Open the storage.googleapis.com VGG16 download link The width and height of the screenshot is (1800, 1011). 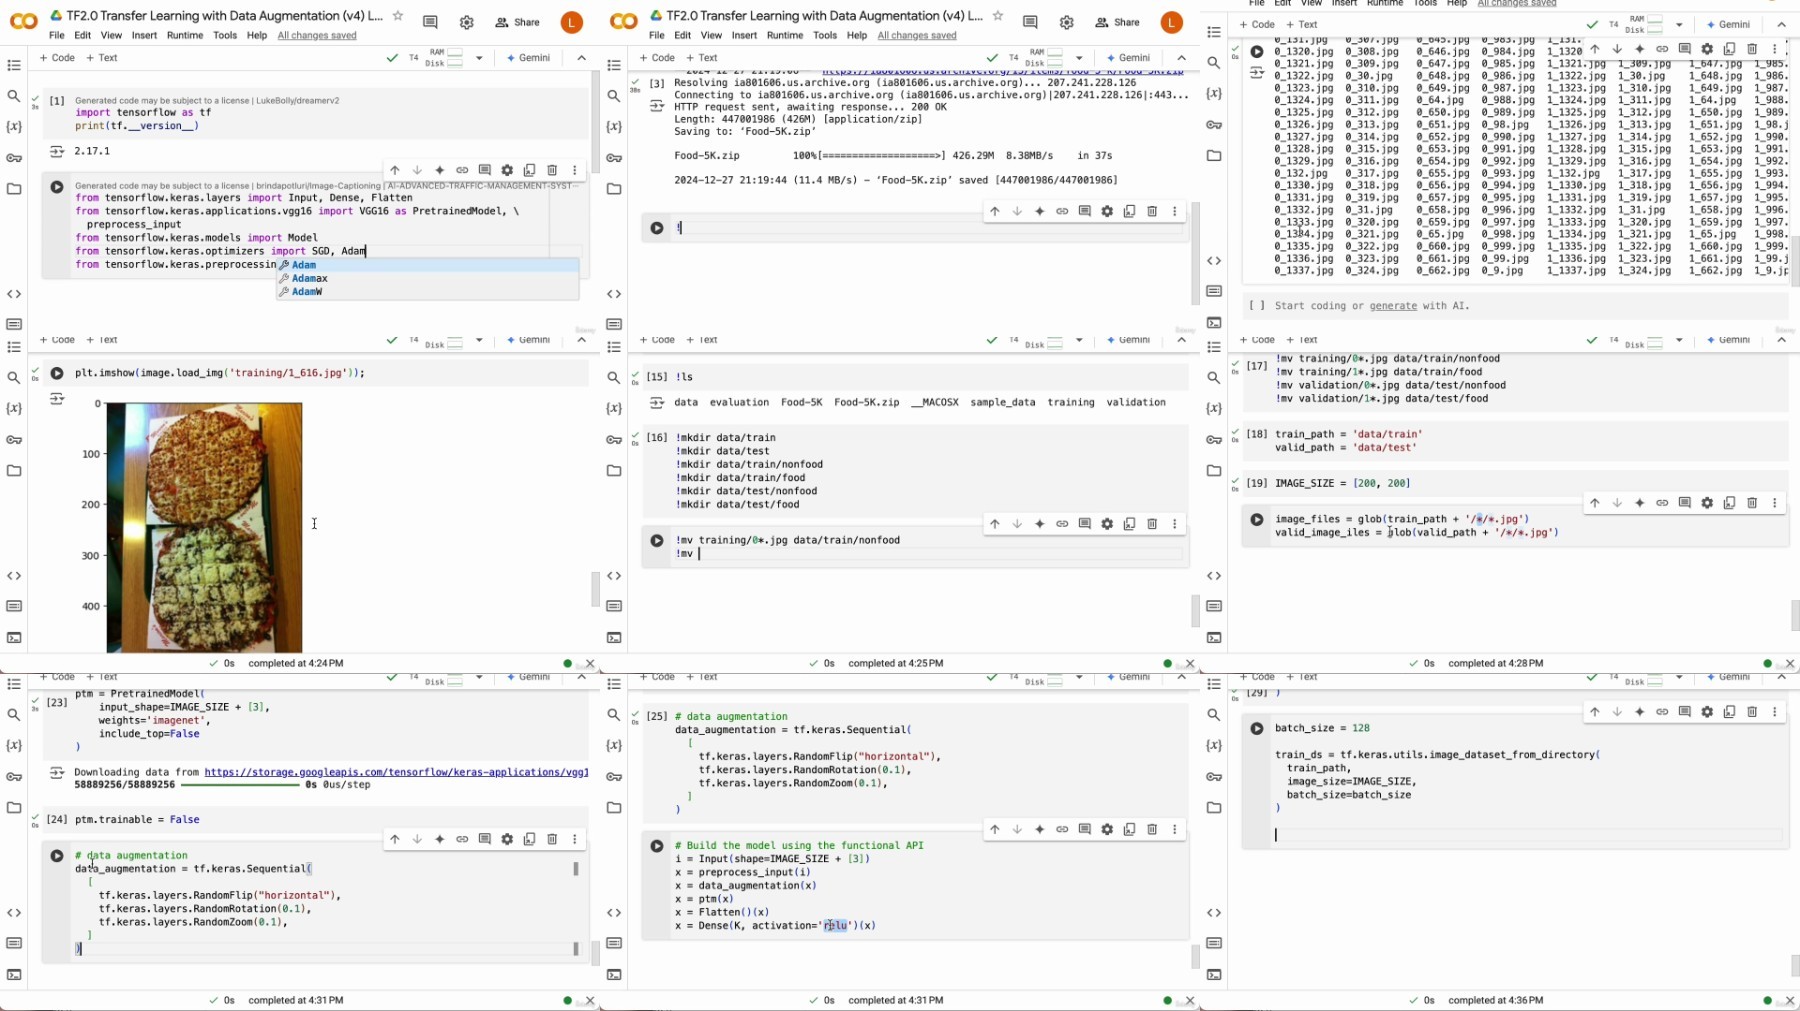pos(396,772)
